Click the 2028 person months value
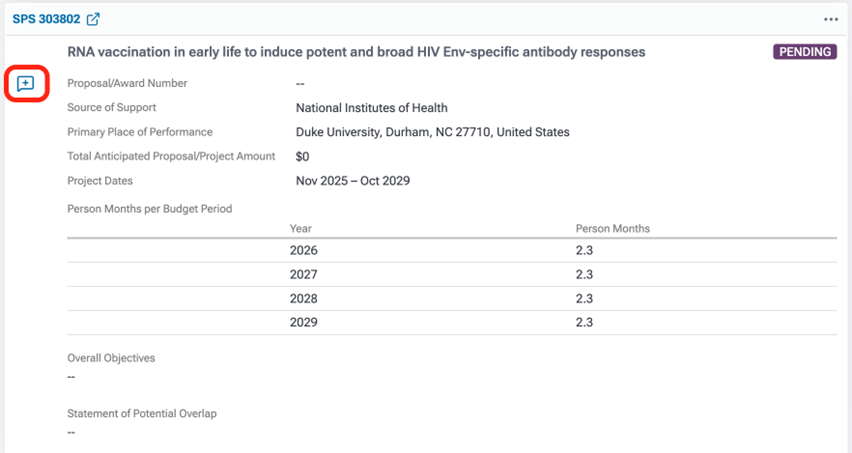The width and height of the screenshot is (852, 453). (x=584, y=299)
